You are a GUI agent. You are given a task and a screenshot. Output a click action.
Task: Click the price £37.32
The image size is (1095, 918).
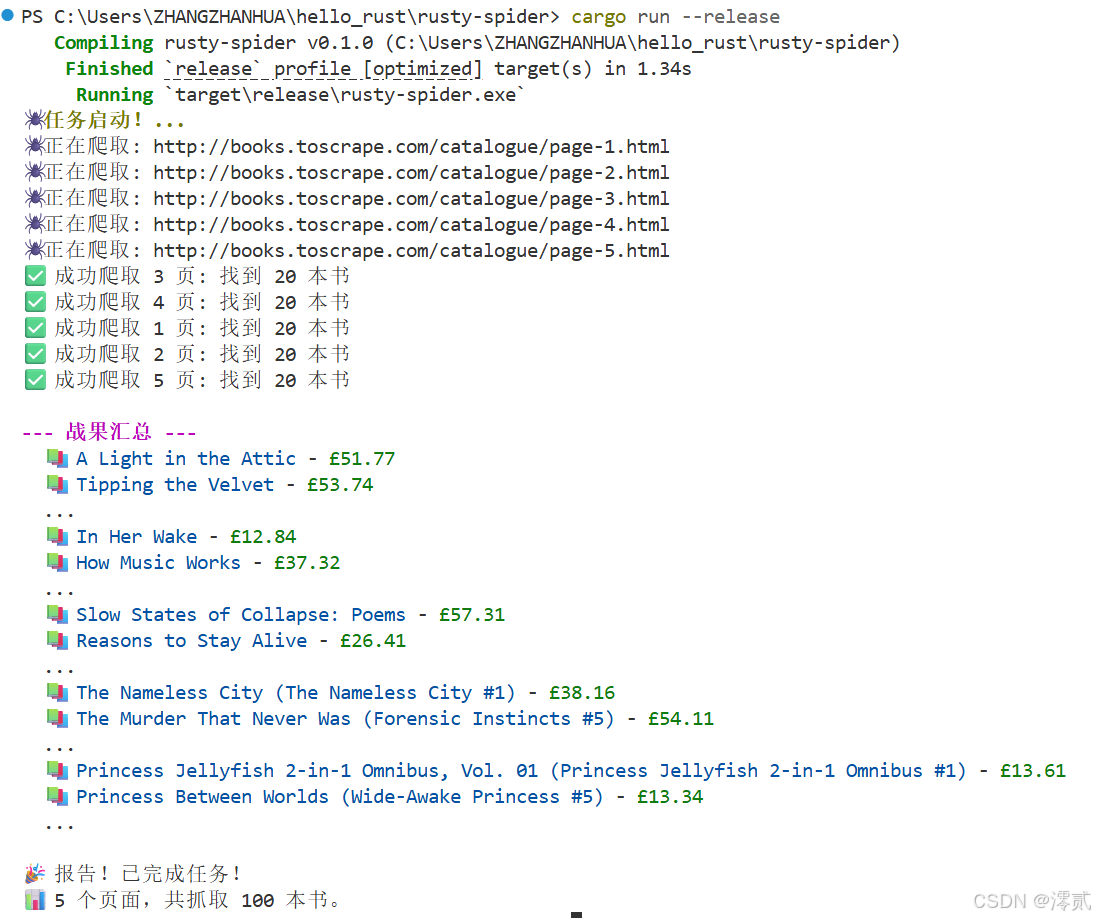click(x=307, y=562)
